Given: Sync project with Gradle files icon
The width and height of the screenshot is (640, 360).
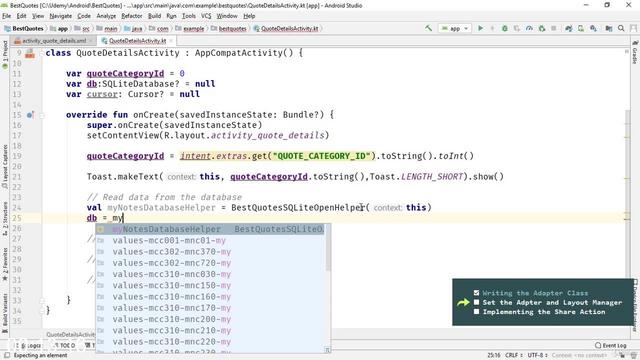Looking at the screenshot, I should point(569,28).
